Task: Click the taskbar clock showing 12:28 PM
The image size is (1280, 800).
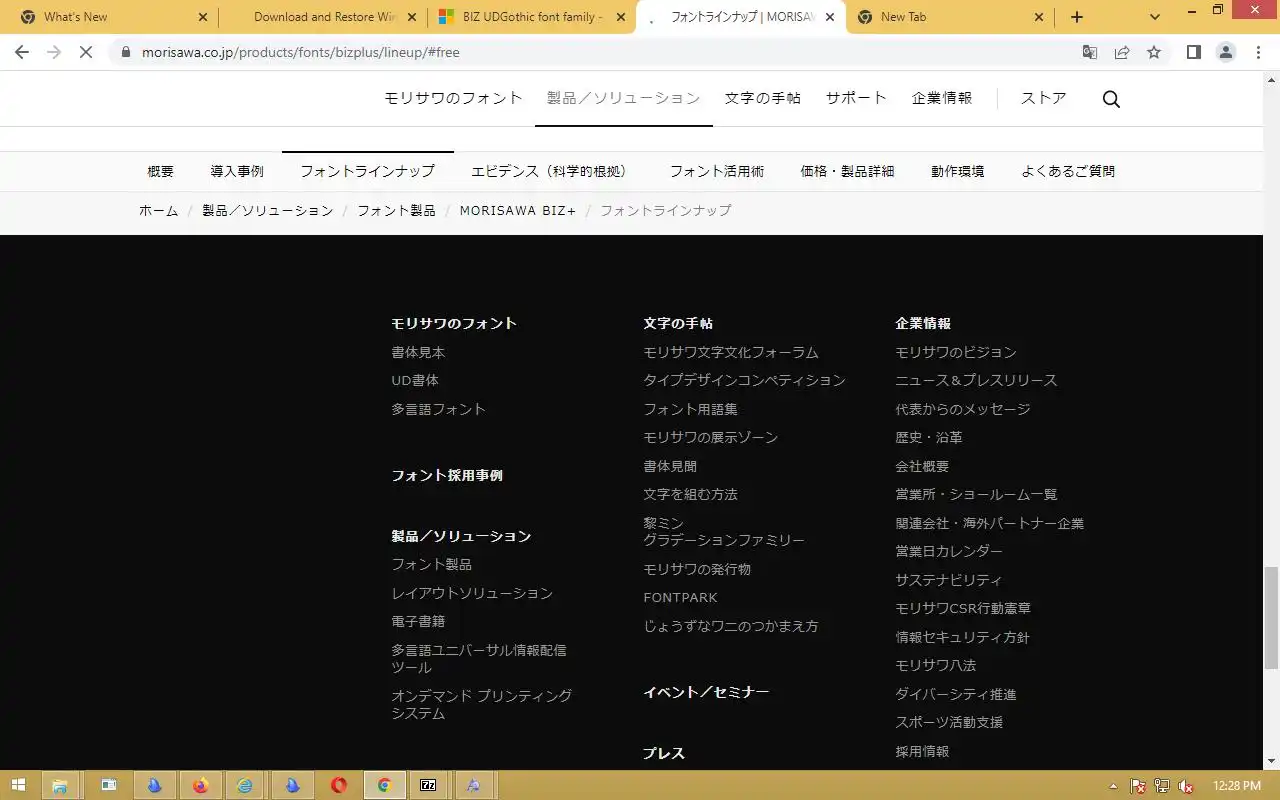Action: (x=1236, y=786)
